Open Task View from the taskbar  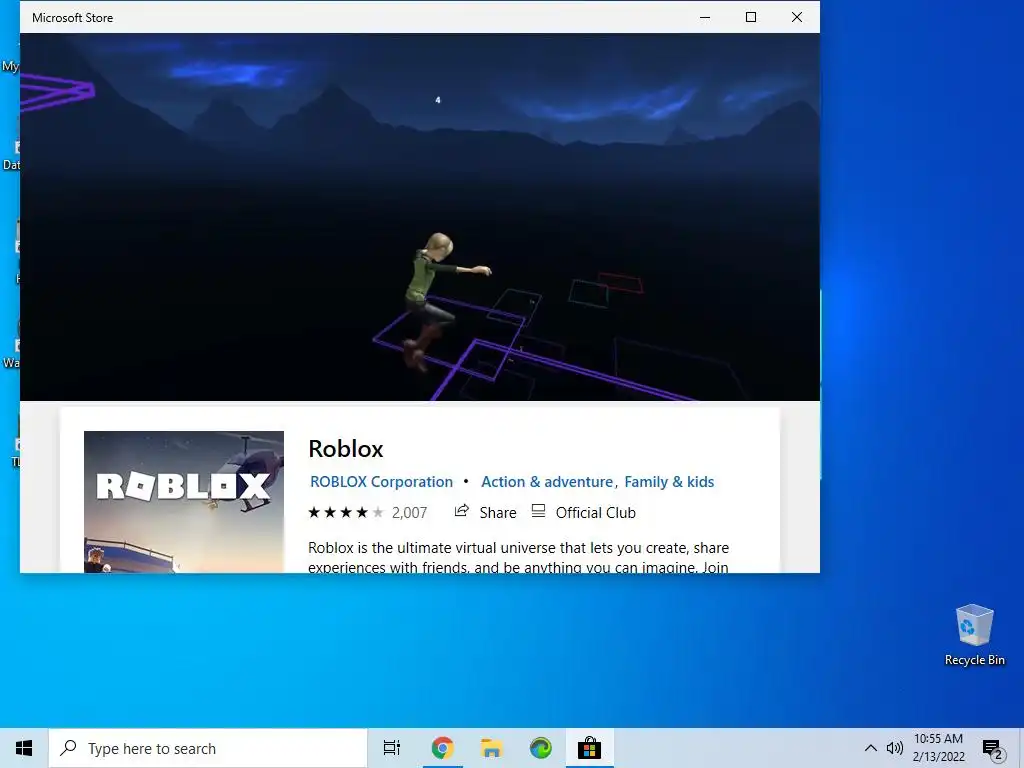click(392, 748)
